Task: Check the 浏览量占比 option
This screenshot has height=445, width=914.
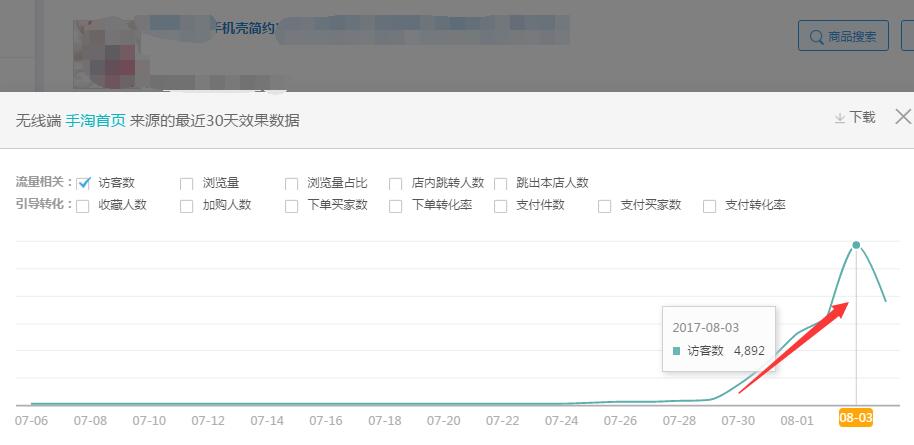Action: tap(292, 184)
